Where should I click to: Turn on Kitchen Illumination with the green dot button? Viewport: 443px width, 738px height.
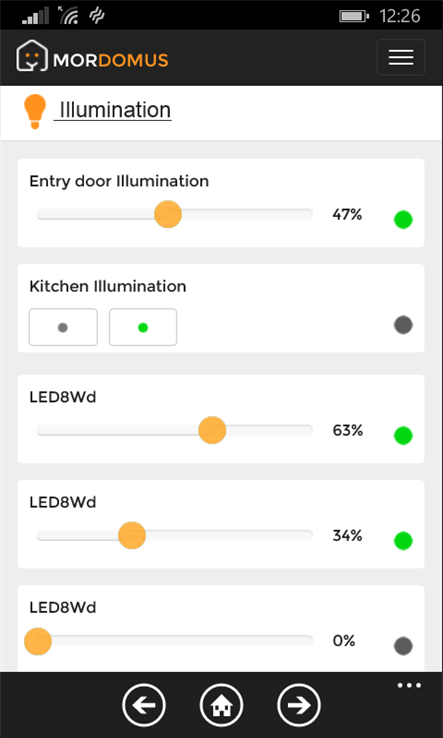click(143, 327)
